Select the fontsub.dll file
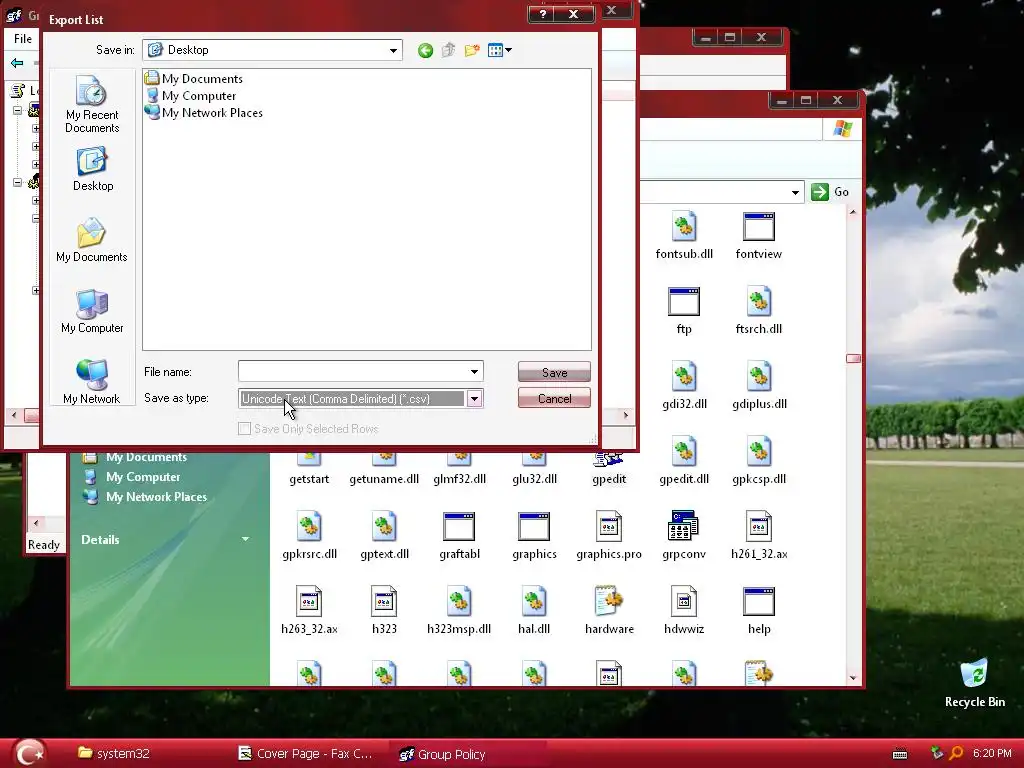The image size is (1024, 768). pyautogui.click(x=684, y=236)
